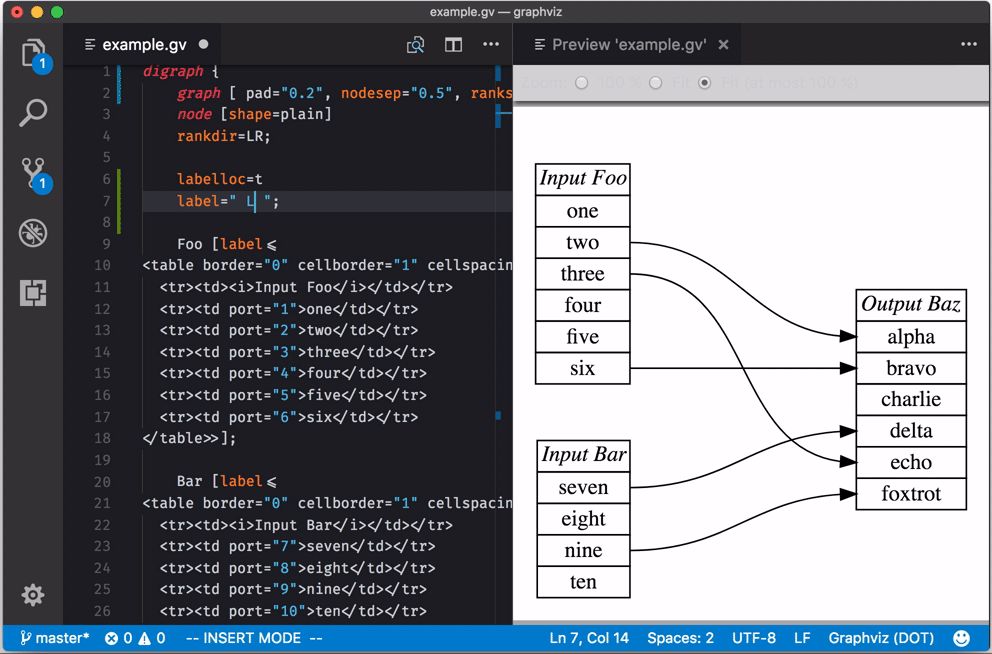Open the Debug panel
This screenshot has width=992, height=654.
[x=33, y=234]
